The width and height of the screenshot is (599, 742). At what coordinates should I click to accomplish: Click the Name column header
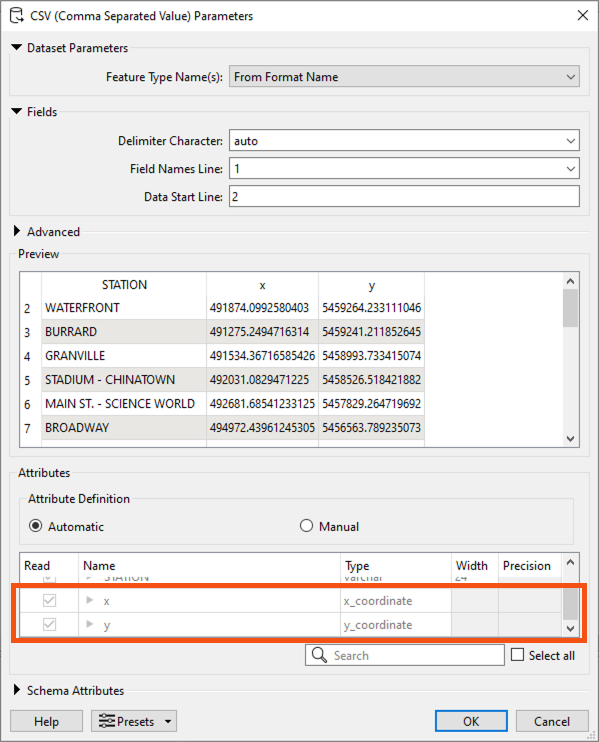click(x=209, y=565)
